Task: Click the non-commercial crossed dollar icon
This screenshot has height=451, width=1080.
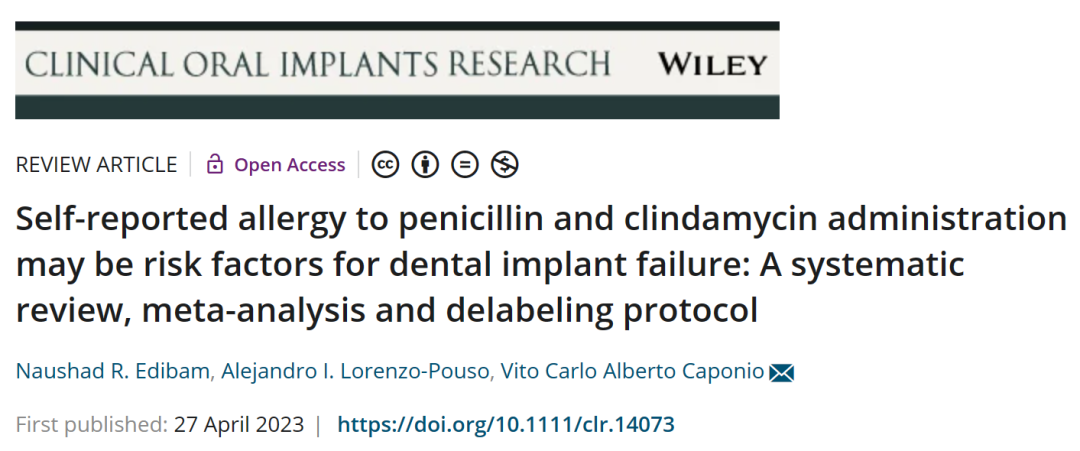Action: click(505, 165)
